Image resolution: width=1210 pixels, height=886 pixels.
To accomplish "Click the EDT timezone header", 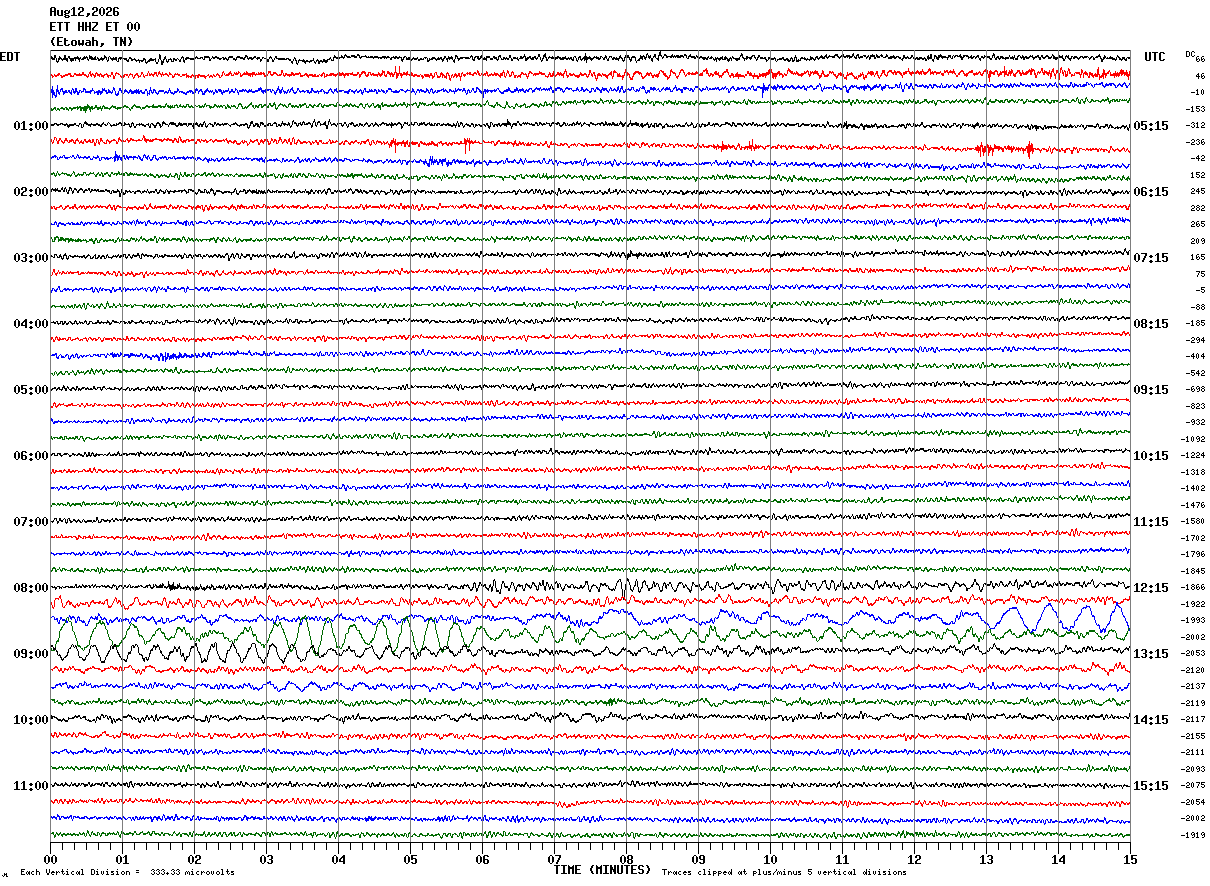I will 10,57.
